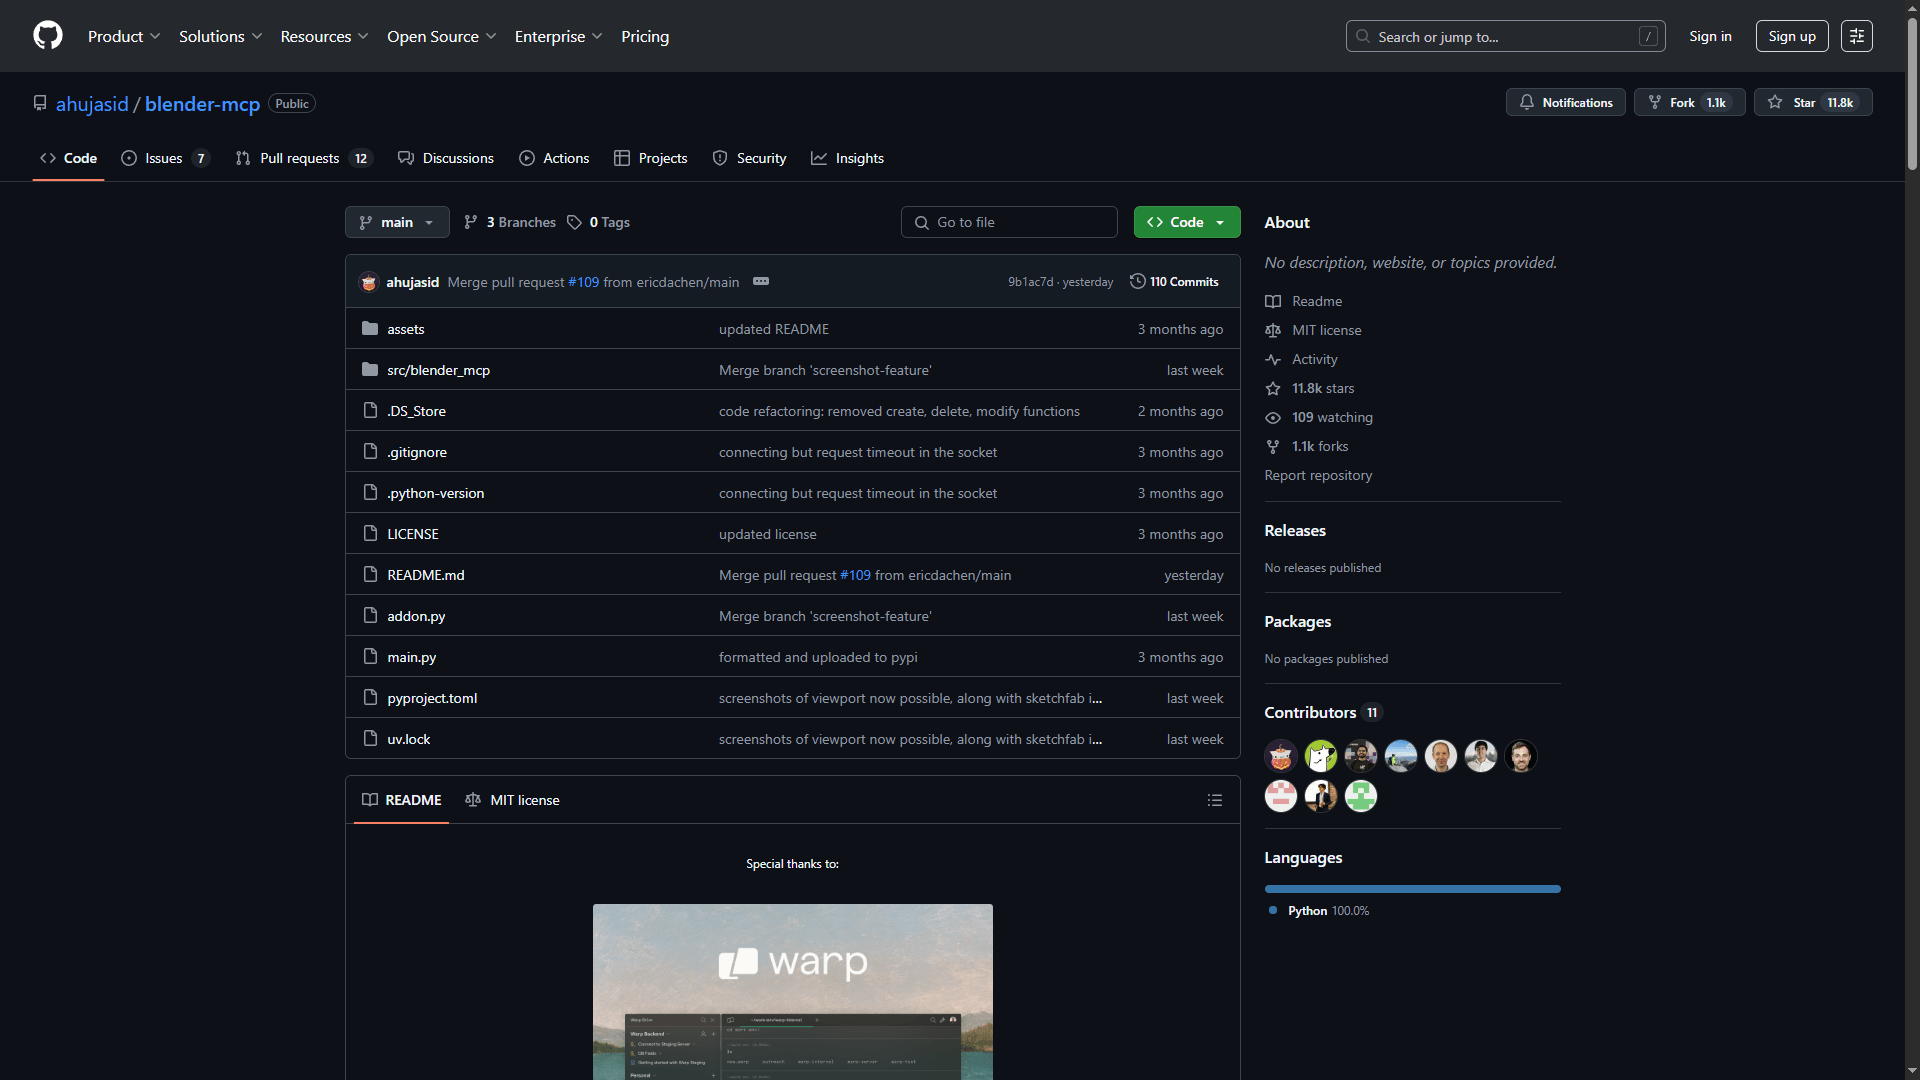Click the Python language bar
Screen dimensions: 1920x1080
point(1411,889)
